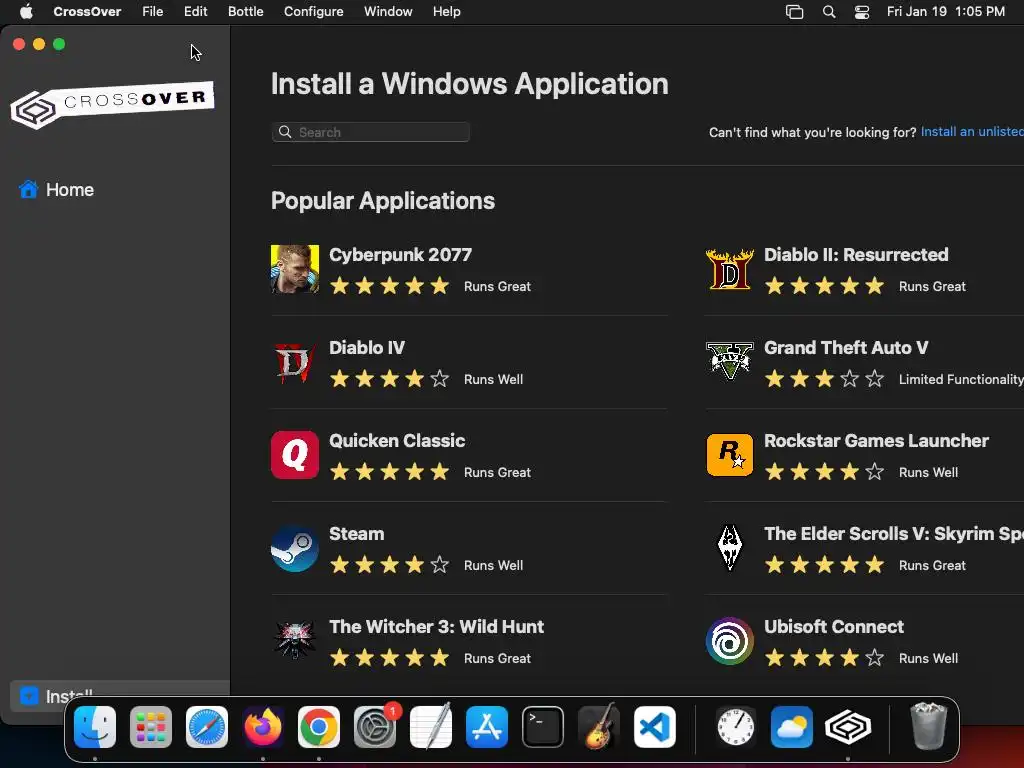1024x768 pixels.
Task: Click the Ubisoft Connect swirl icon
Action: tap(729, 641)
